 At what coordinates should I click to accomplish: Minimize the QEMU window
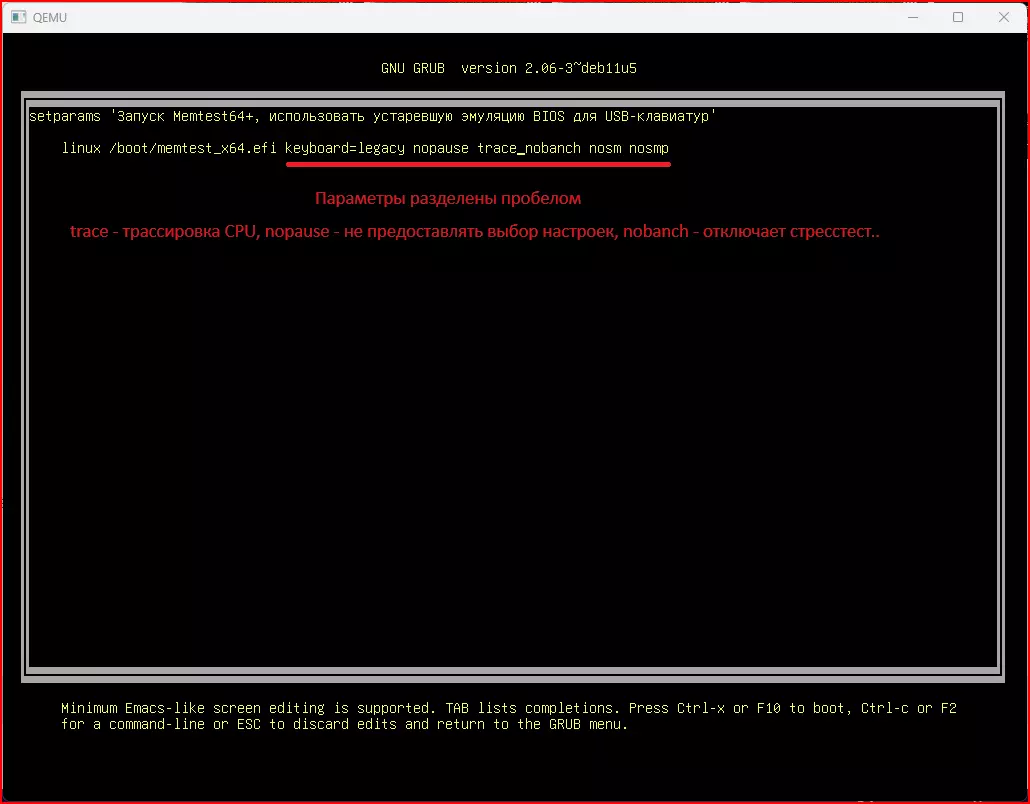coord(913,17)
